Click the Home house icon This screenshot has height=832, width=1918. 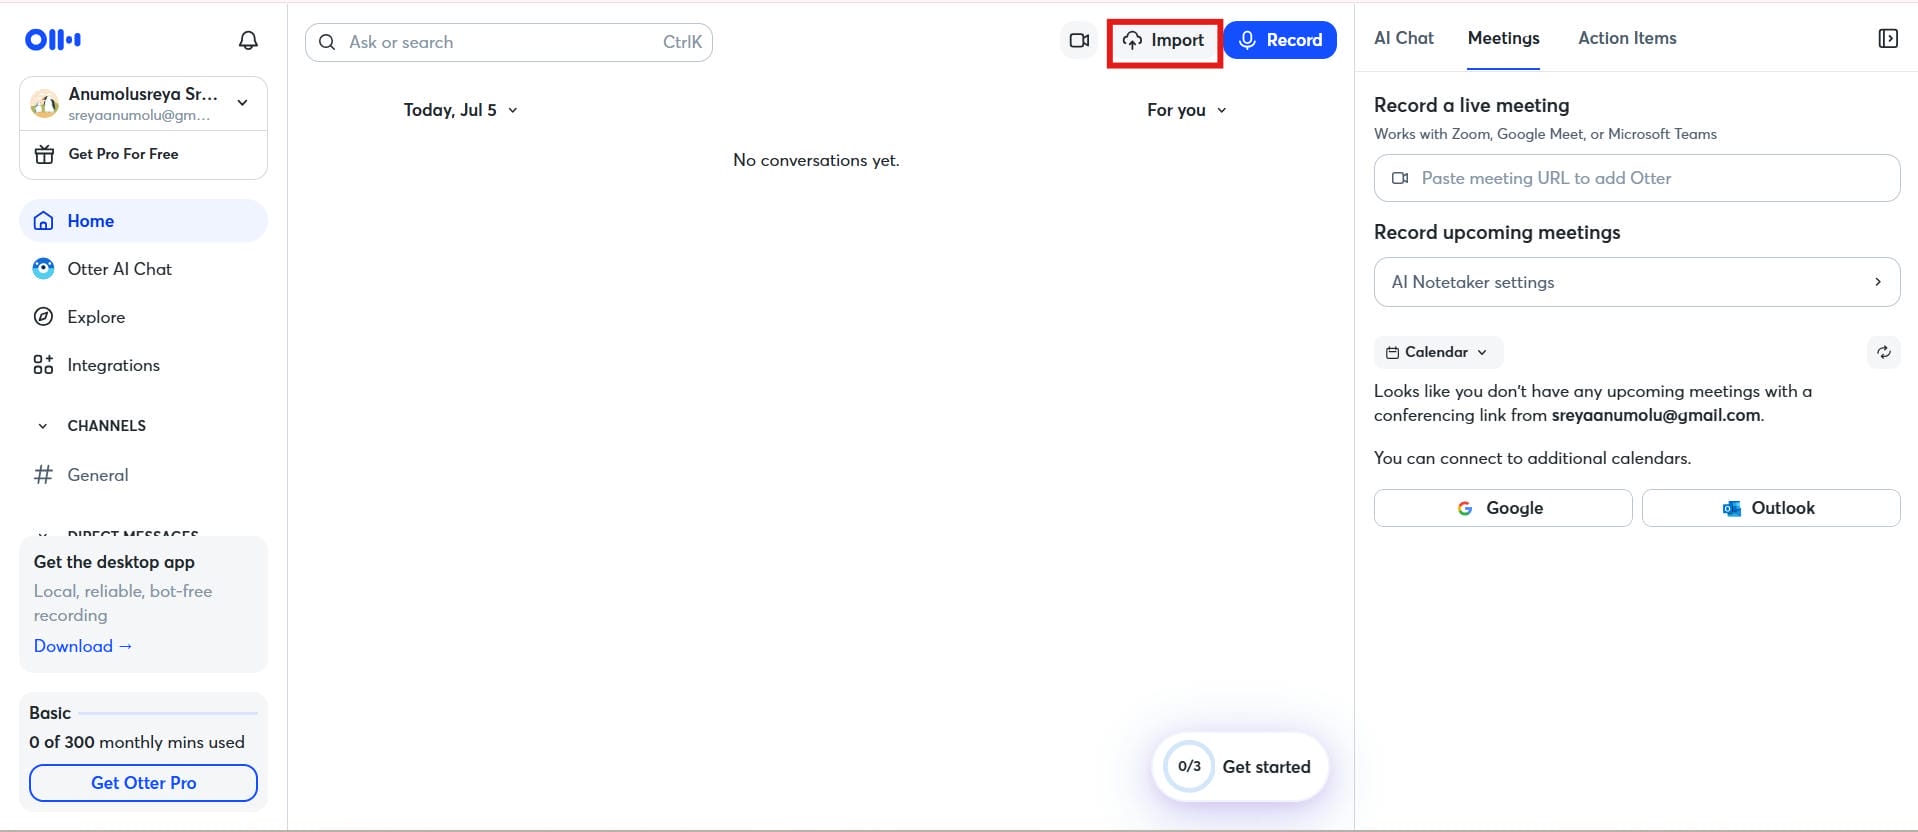tap(43, 221)
